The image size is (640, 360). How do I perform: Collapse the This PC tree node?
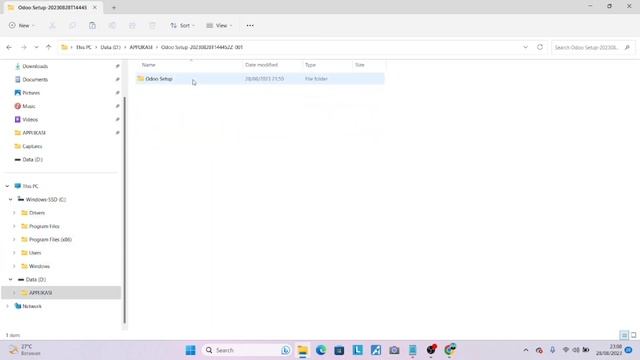[7, 186]
